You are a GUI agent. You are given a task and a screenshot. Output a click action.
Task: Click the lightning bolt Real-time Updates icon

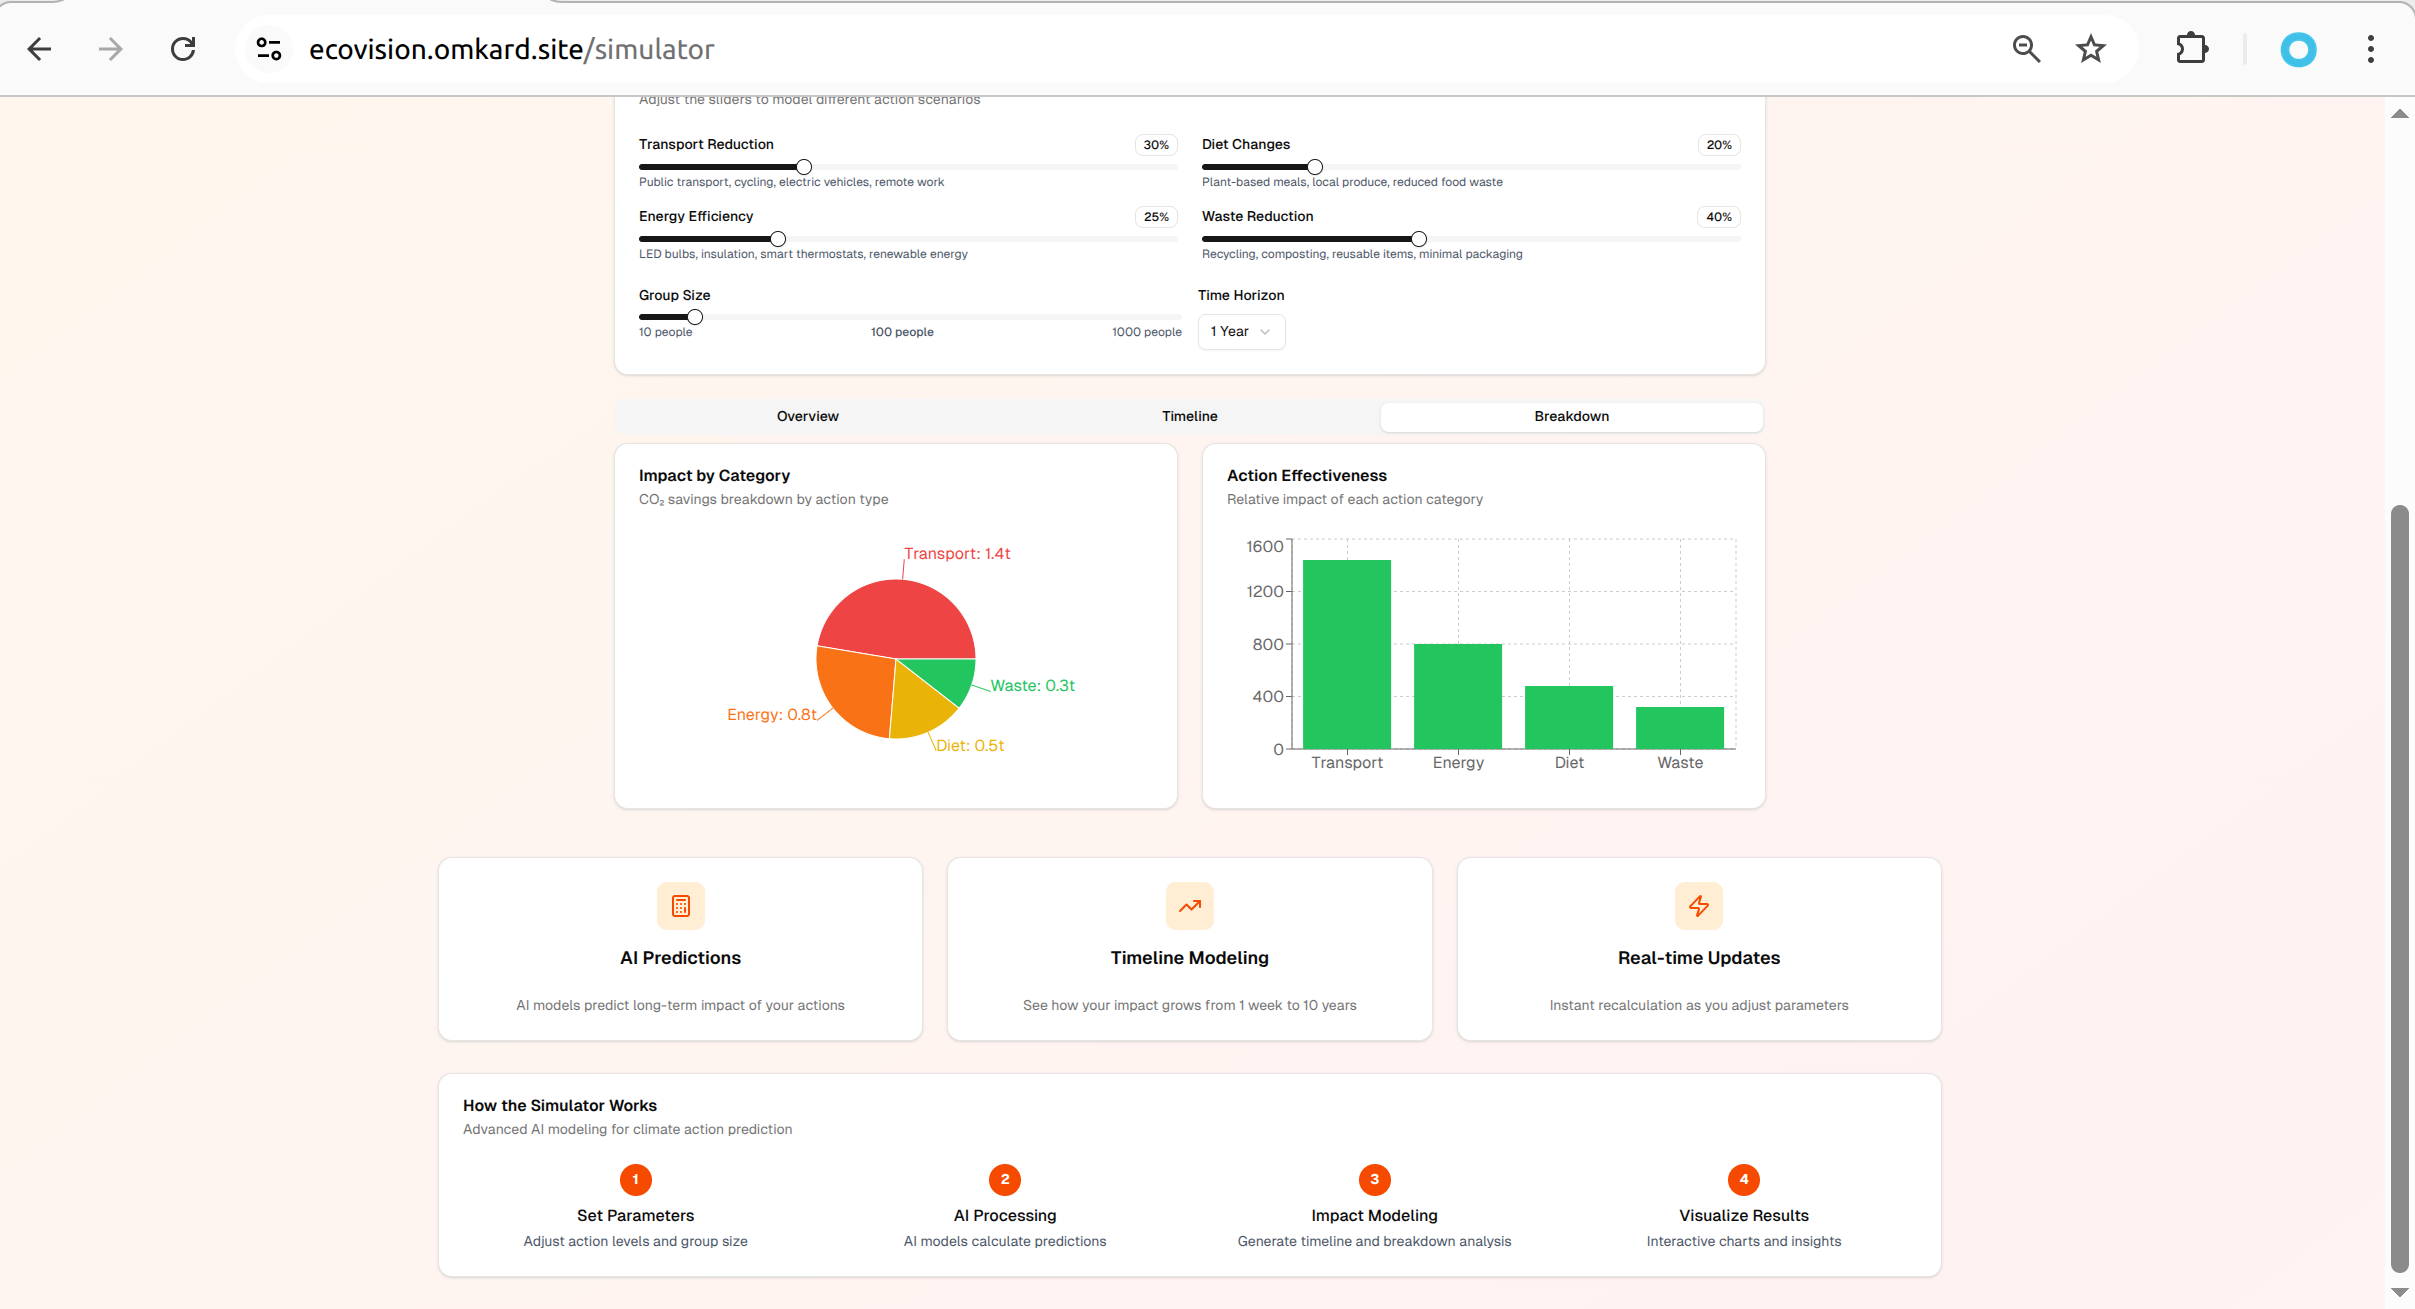click(x=1698, y=906)
